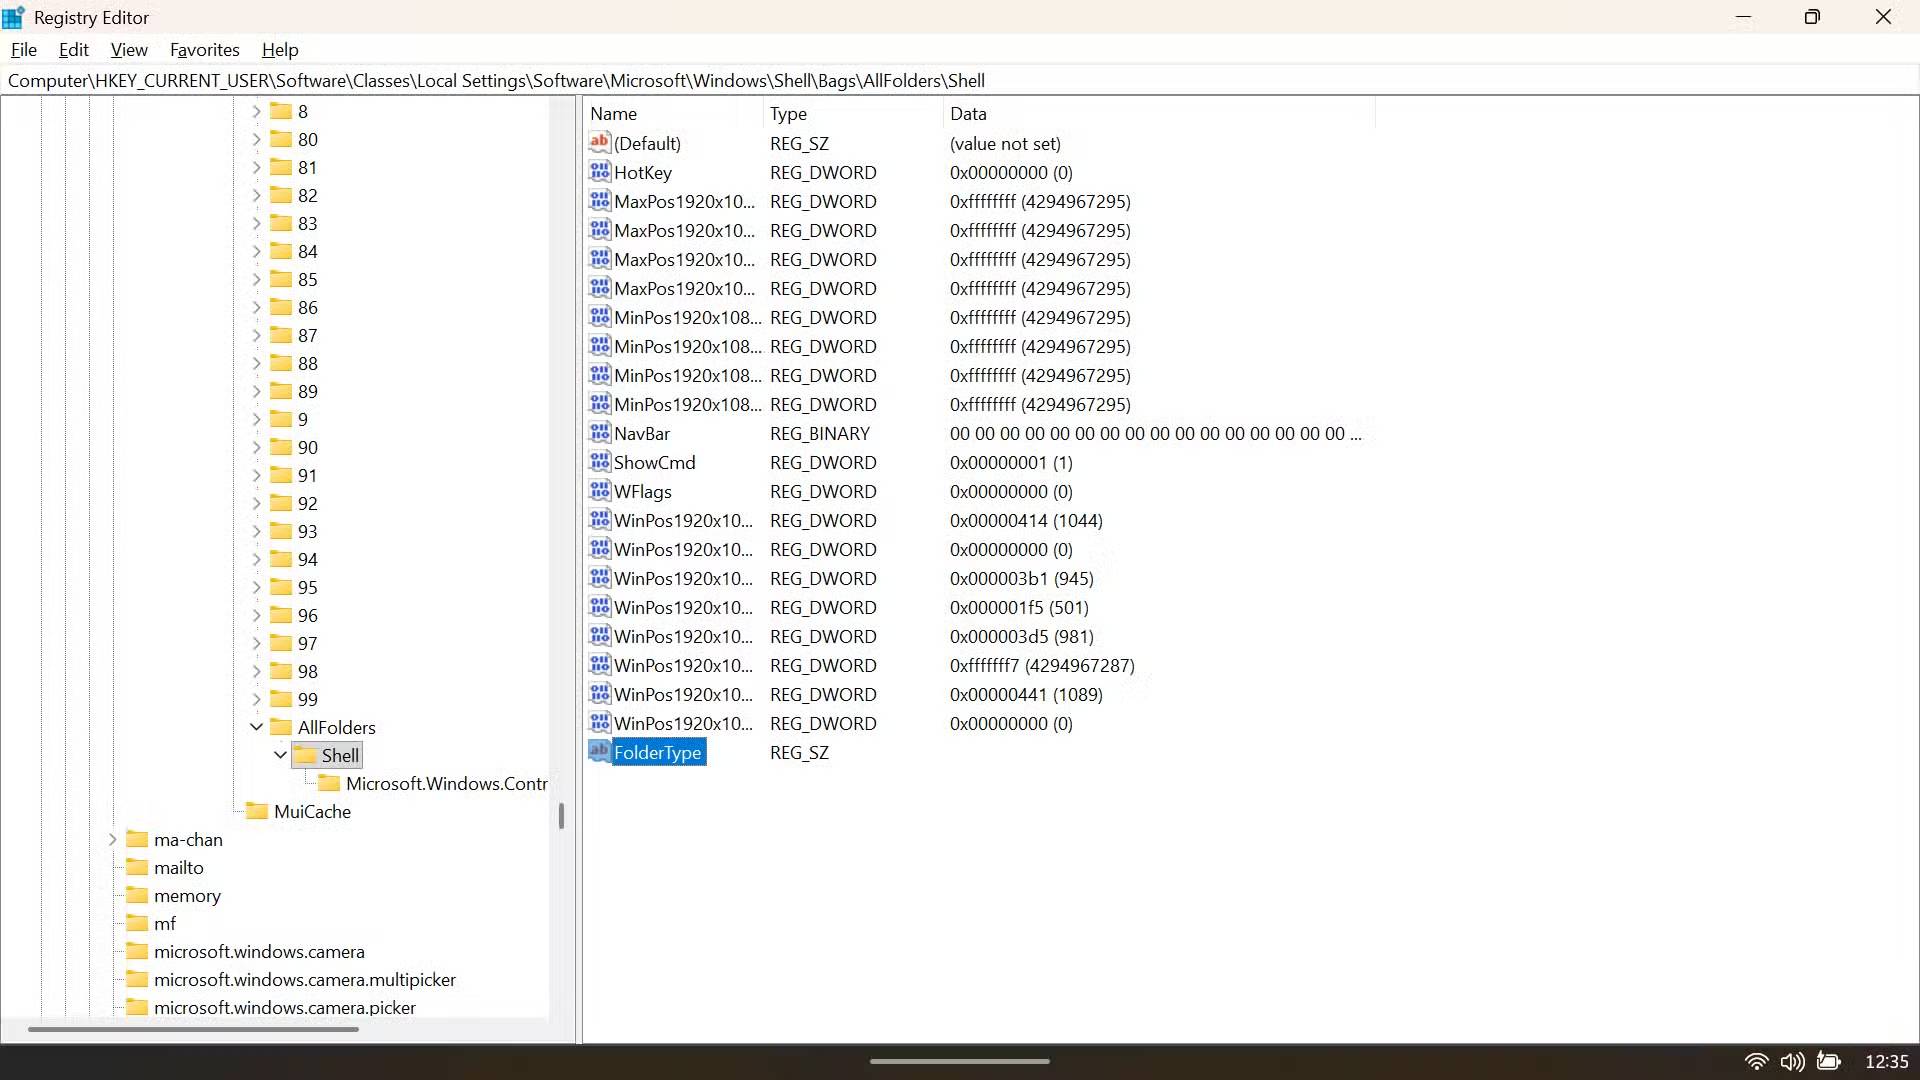
Task: Select the HotKey DWORD value icon
Action: tap(599, 172)
